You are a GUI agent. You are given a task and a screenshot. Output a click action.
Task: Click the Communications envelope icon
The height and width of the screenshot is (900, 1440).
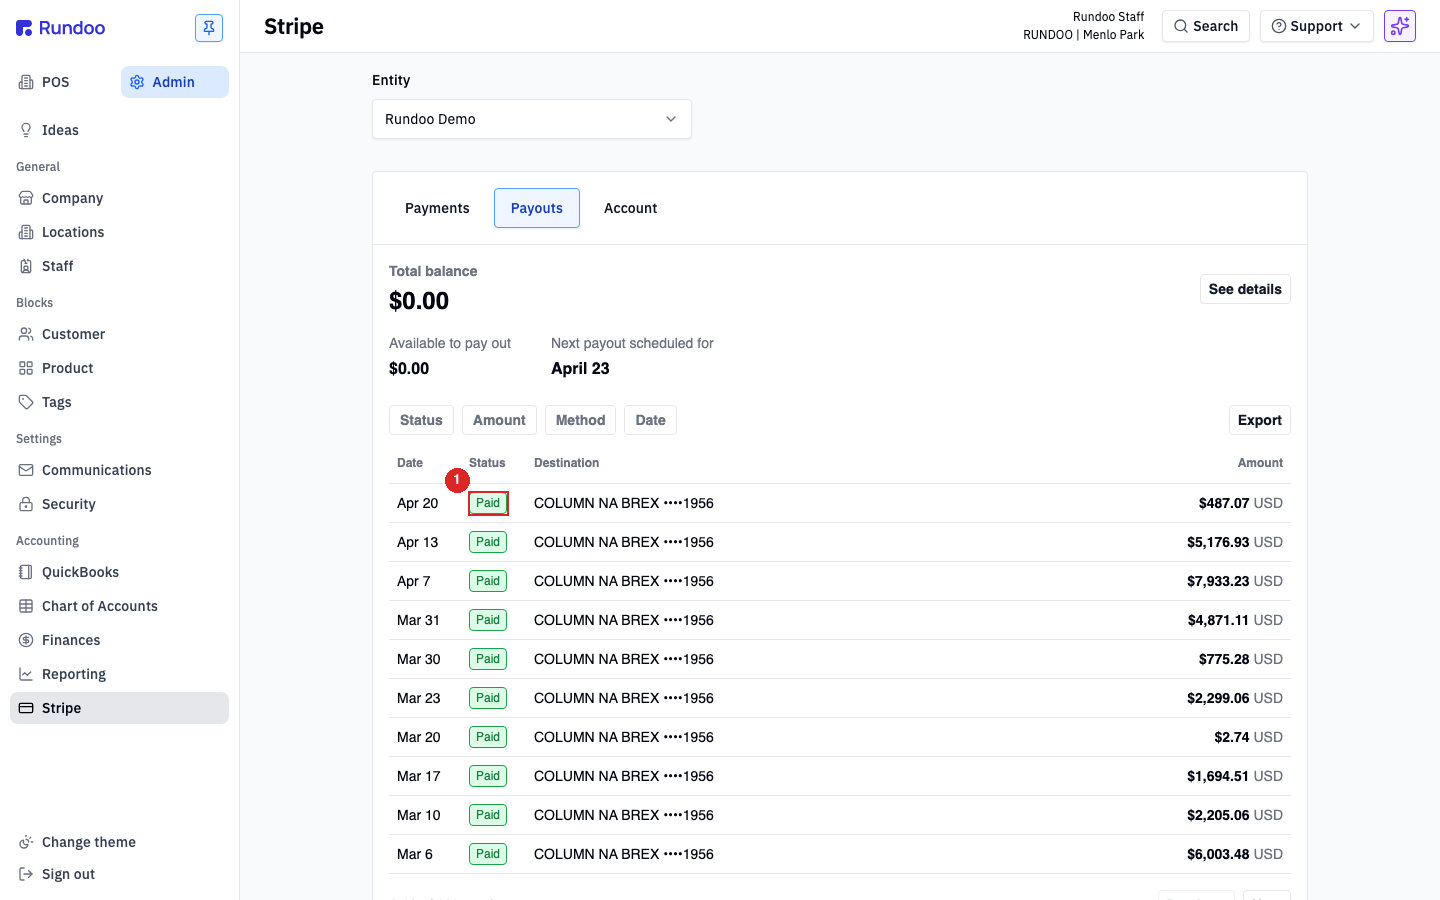click(26, 470)
